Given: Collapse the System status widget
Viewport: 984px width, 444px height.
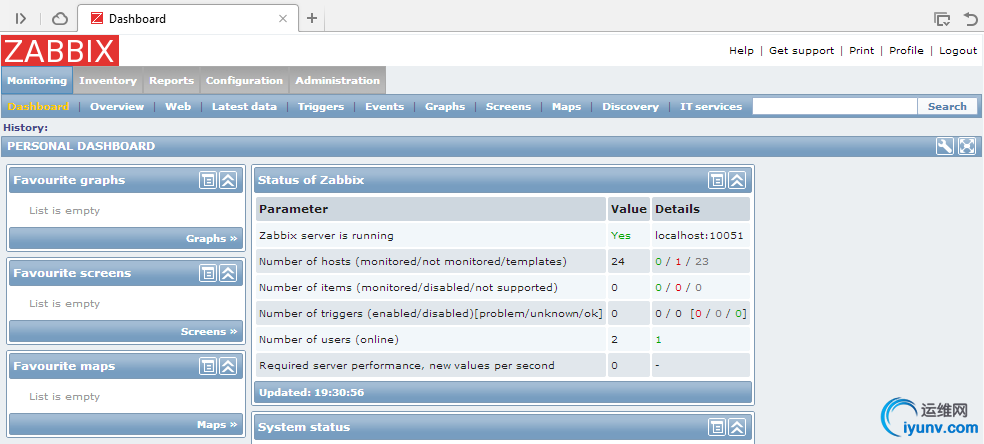Looking at the screenshot, I should [x=737, y=428].
